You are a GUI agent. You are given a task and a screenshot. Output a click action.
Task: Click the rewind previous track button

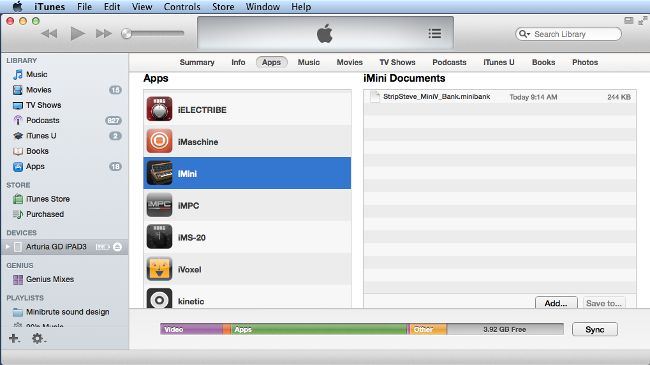tap(49, 34)
